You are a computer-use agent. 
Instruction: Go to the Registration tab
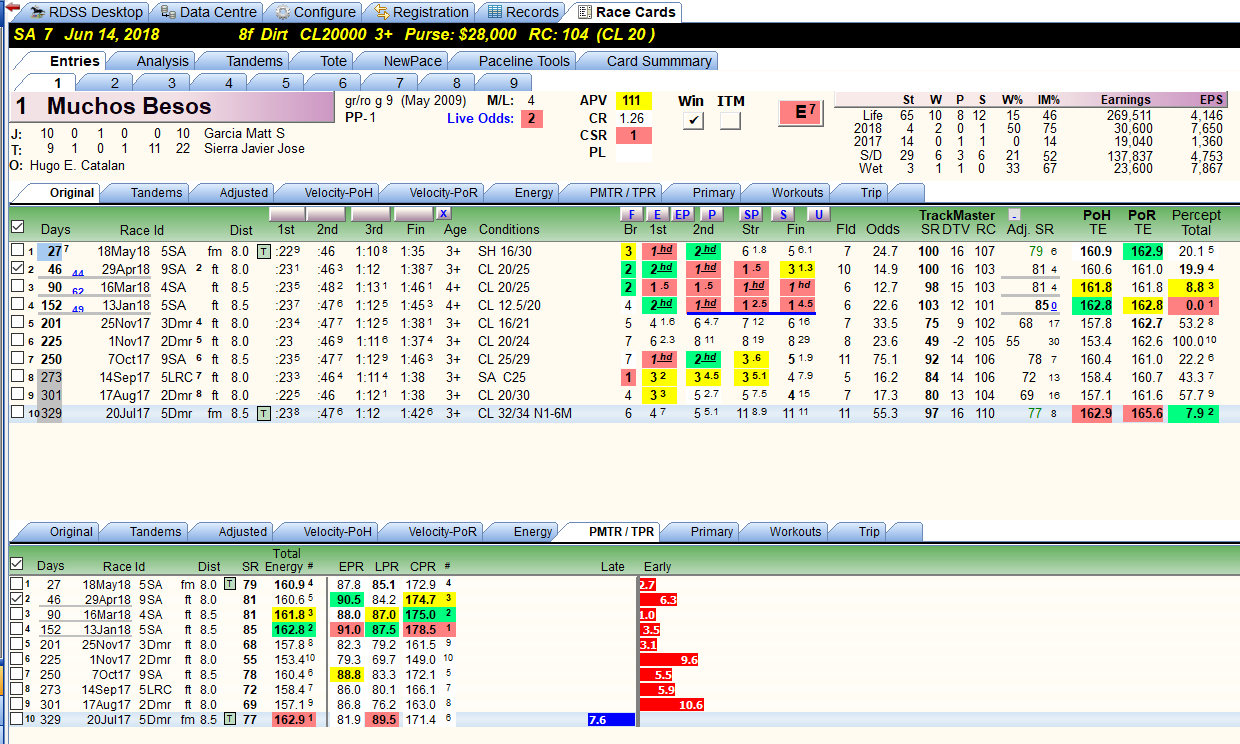[420, 12]
